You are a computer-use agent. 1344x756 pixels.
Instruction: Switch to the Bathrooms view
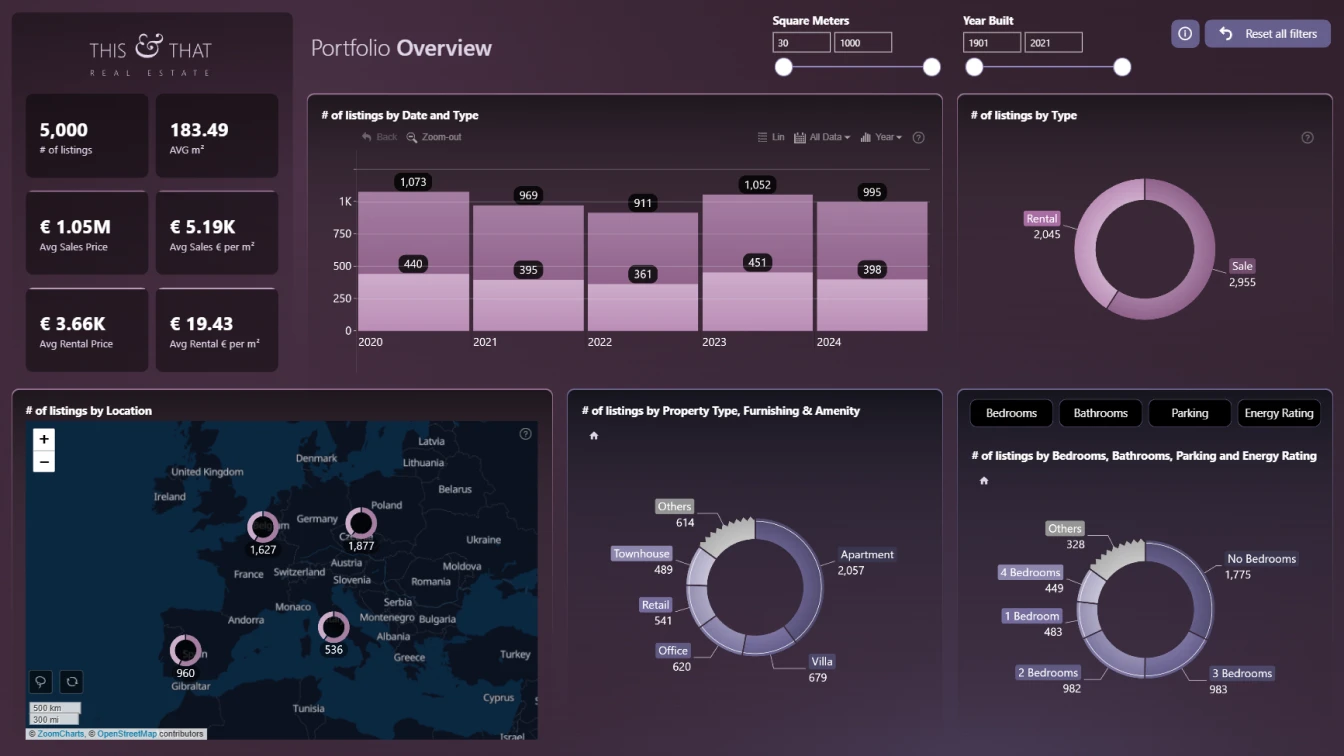pyautogui.click(x=1100, y=413)
